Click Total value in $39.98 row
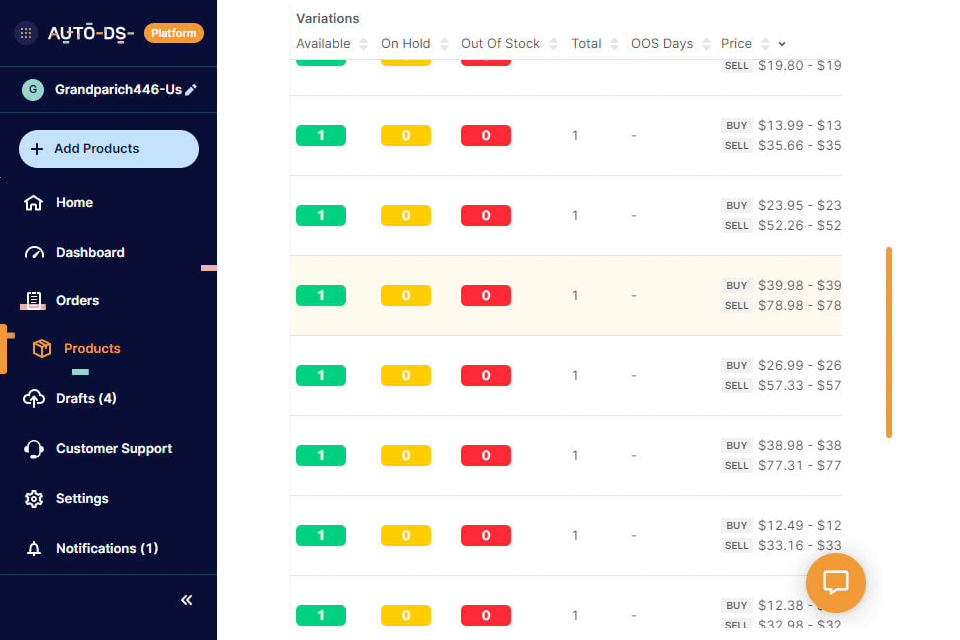This screenshot has height=640, width=960. pos(575,296)
